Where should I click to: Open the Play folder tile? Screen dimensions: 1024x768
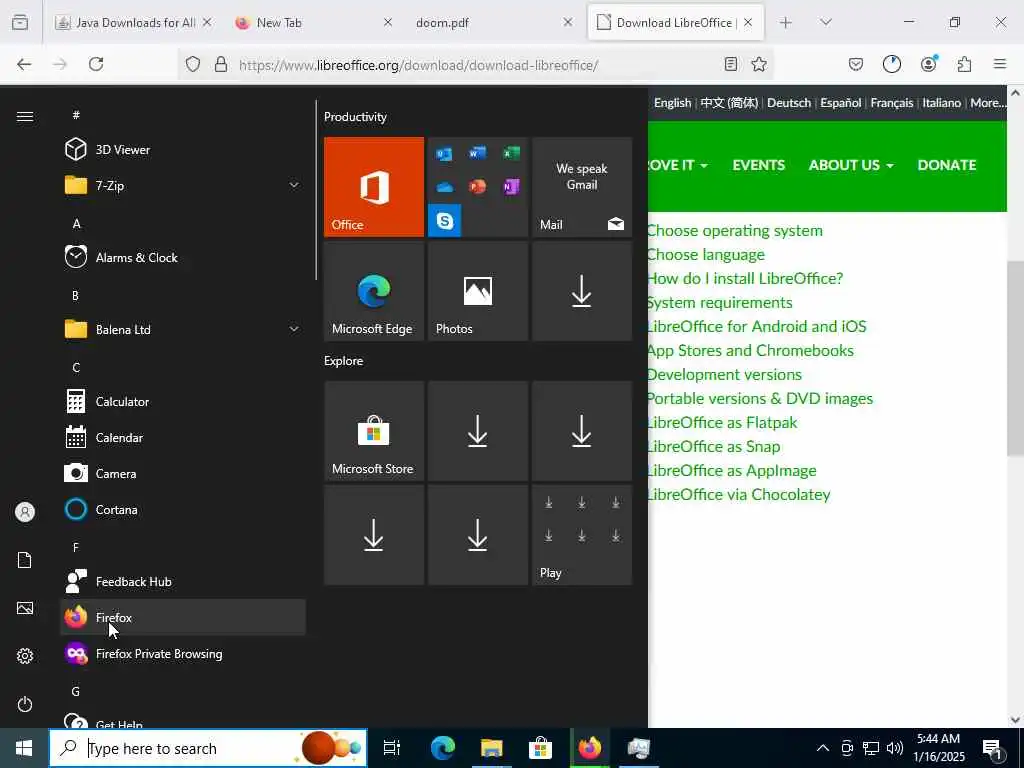(582, 535)
